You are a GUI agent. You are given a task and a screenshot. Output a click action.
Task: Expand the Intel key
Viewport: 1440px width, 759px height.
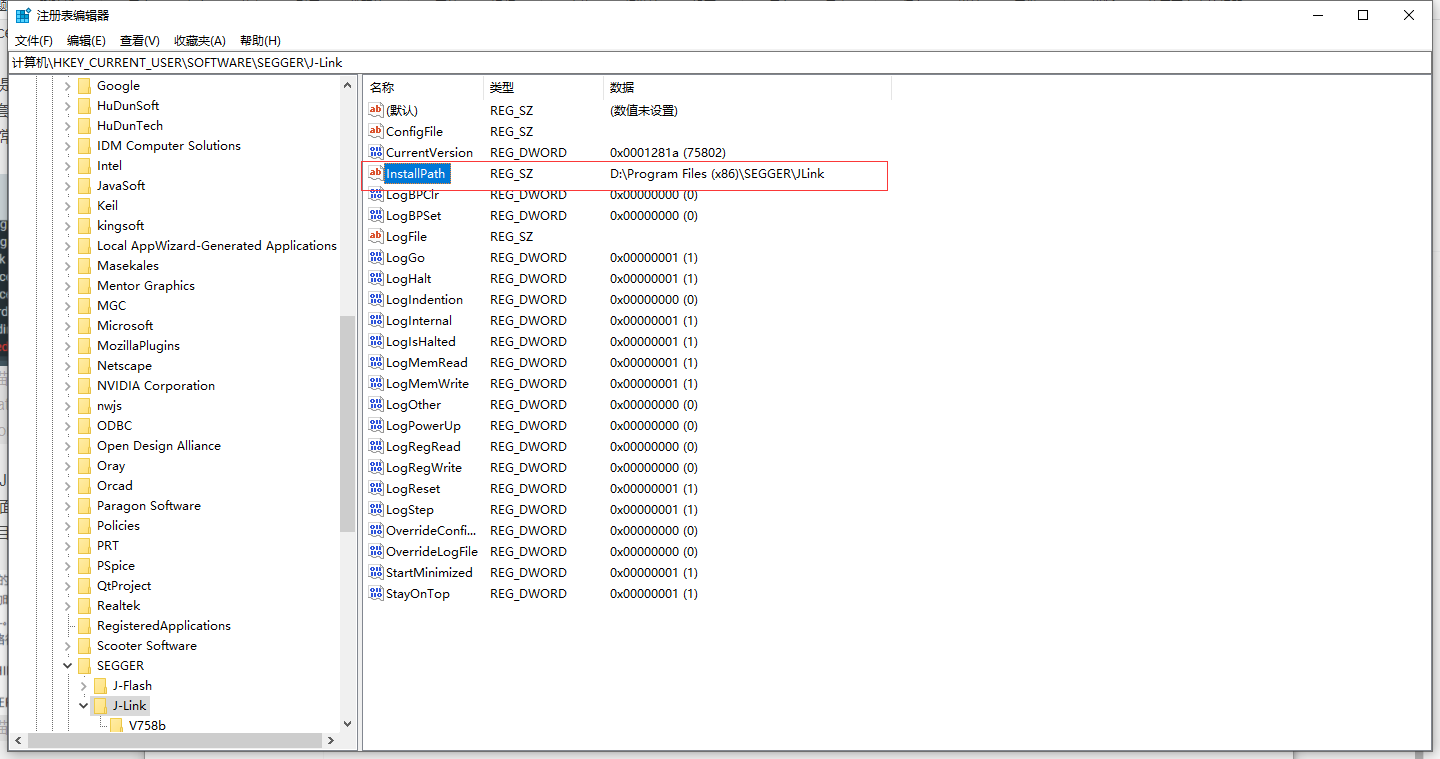click(68, 165)
